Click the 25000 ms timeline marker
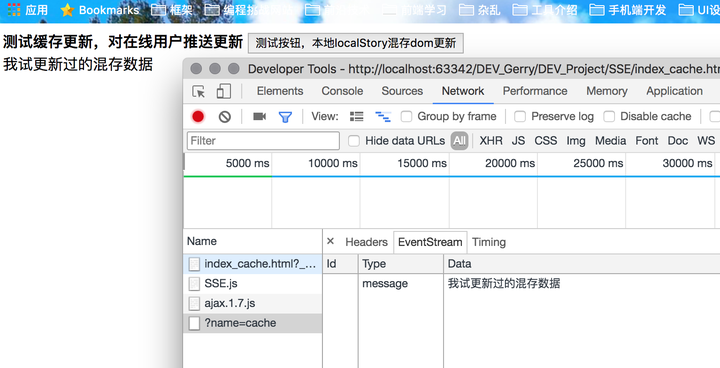This screenshot has height=368, width=720. tap(598, 163)
